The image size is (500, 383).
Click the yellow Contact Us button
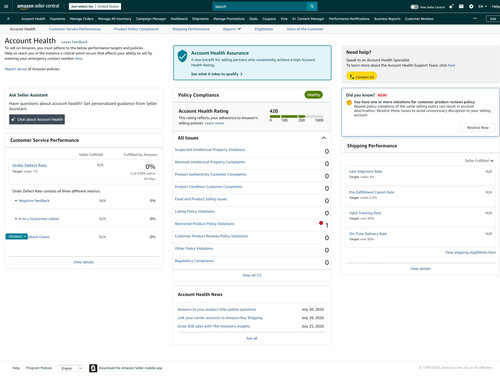362,77
